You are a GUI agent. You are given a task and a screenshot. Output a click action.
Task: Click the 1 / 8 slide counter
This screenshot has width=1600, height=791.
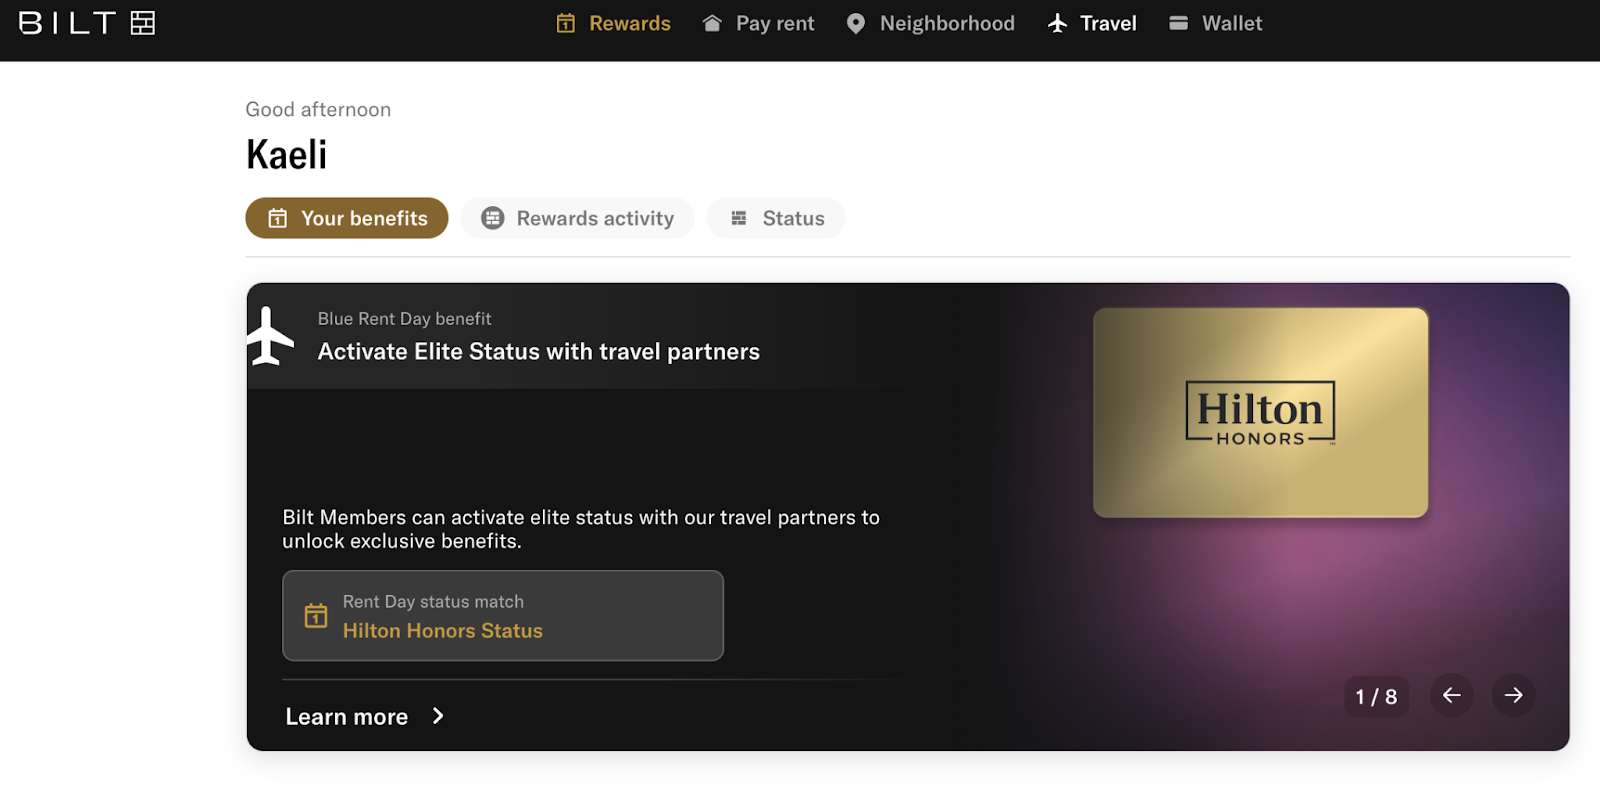point(1377,697)
